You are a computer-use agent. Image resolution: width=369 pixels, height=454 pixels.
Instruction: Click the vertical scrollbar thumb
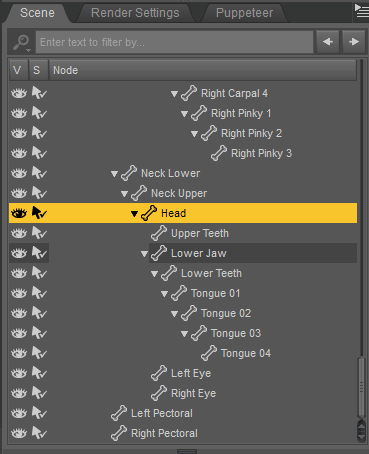361,387
